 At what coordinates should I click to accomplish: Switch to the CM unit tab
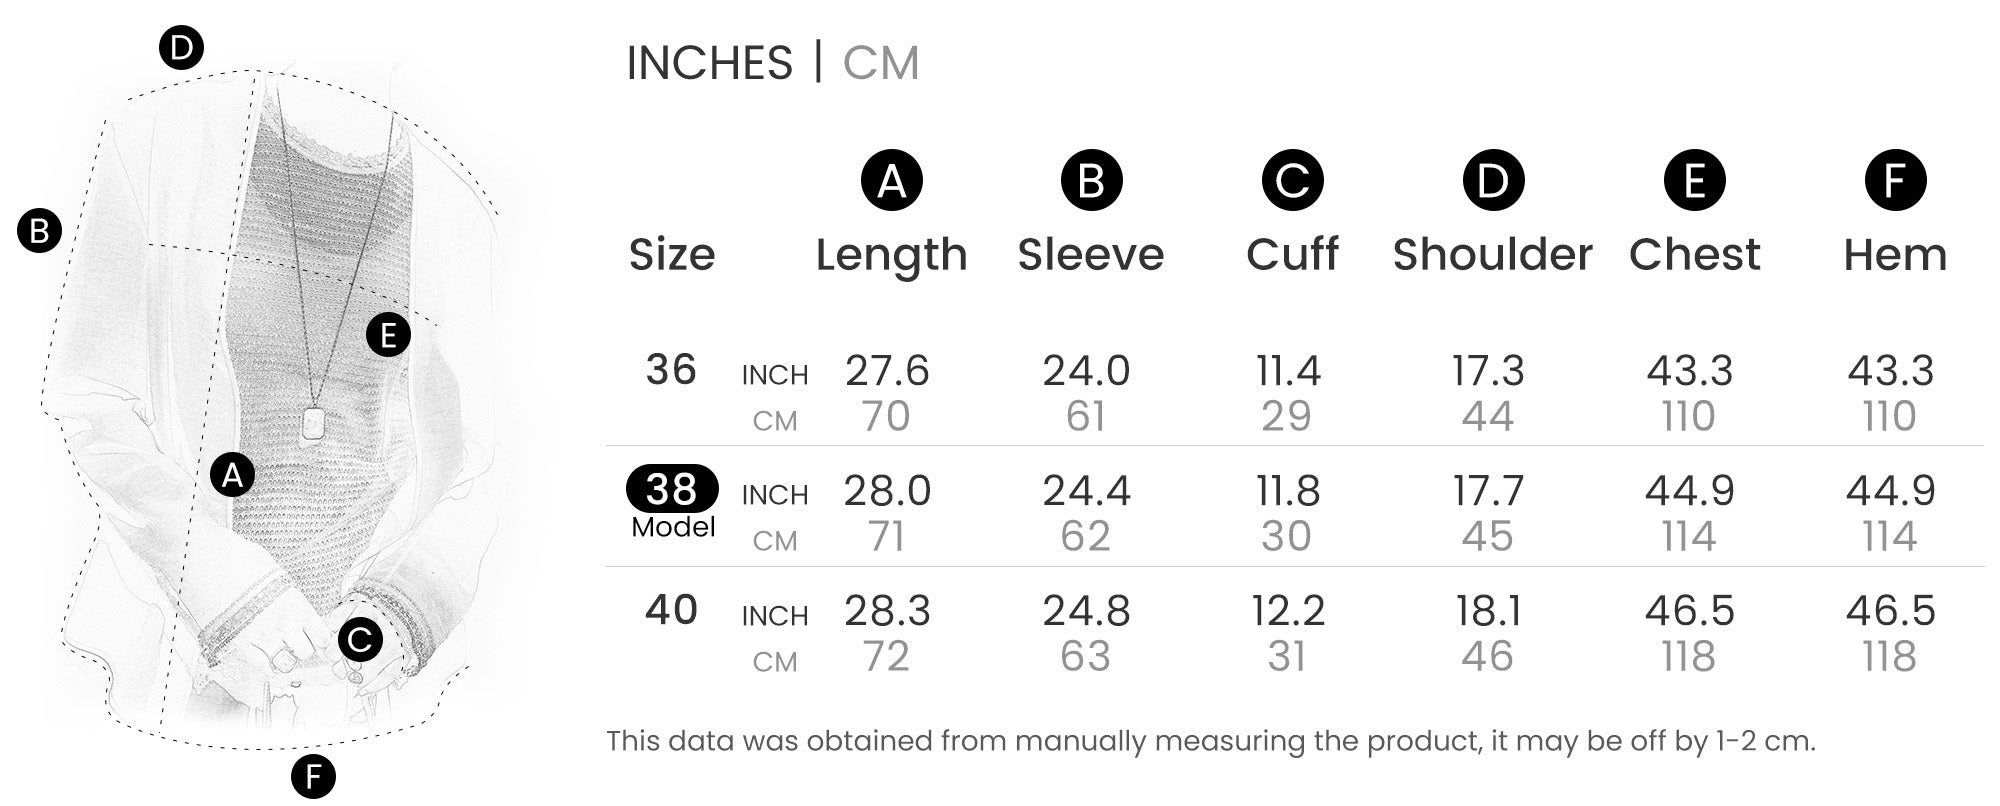880,63
